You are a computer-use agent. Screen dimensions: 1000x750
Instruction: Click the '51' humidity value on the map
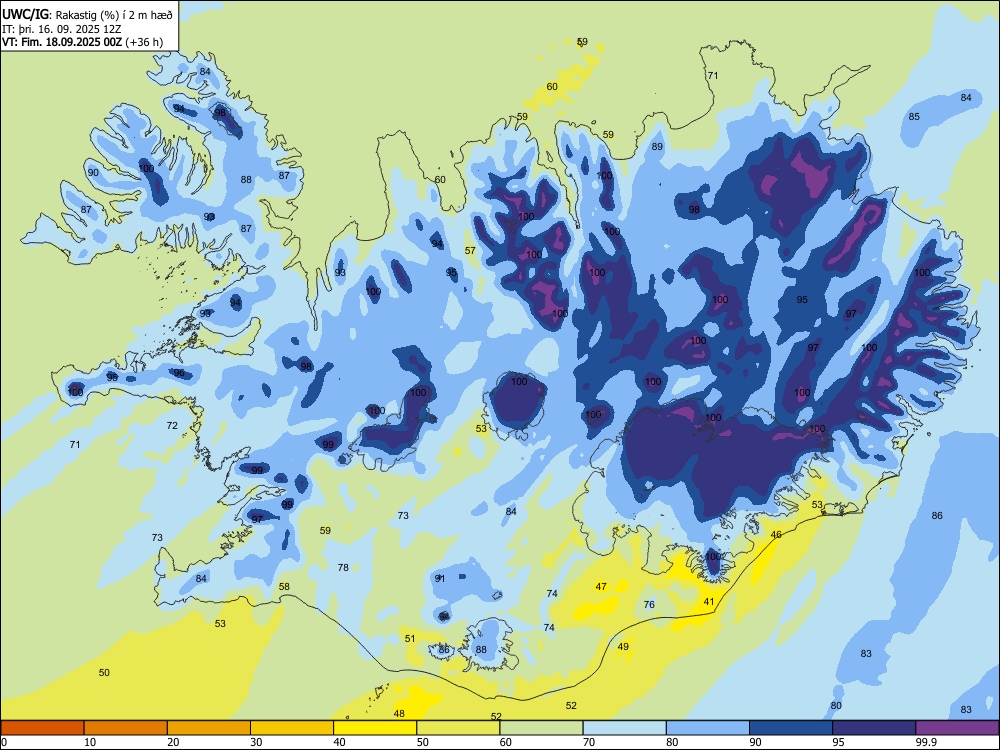click(410, 638)
